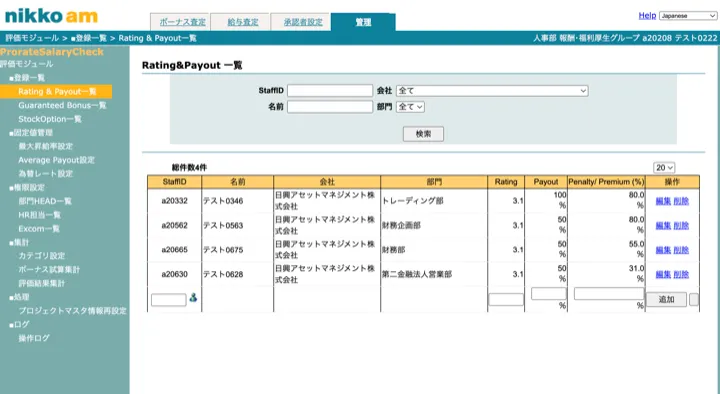
Task: Click the 追加 add button
Action: [666, 299]
